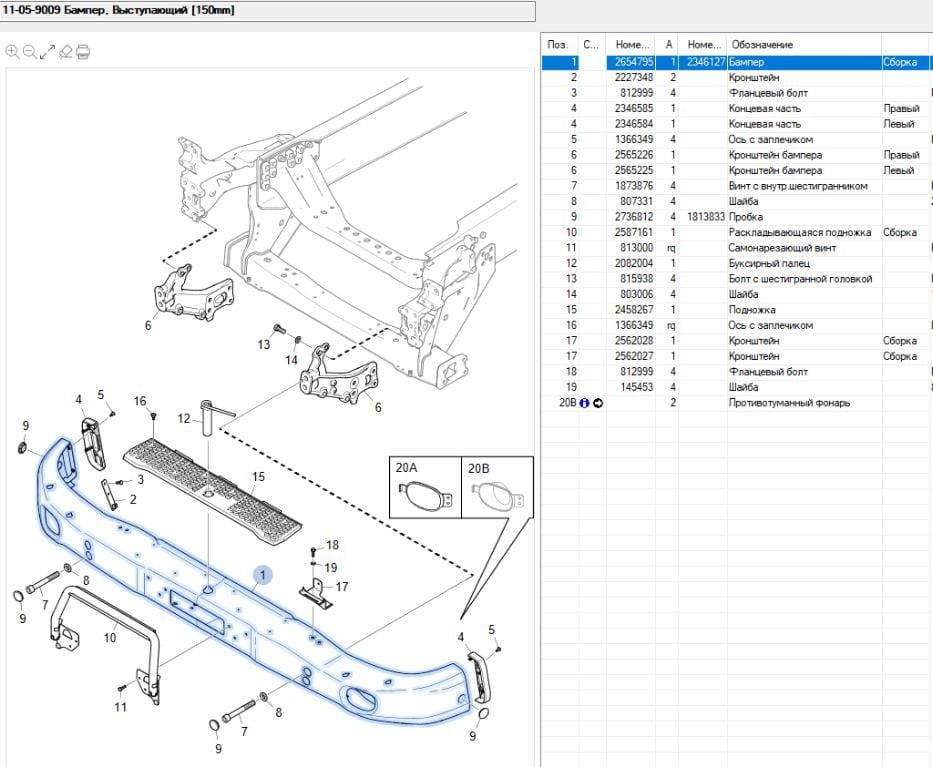Viewport: 933px width, 767px height.
Task: Click the zoom in magnifier icon
Action: (12, 51)
